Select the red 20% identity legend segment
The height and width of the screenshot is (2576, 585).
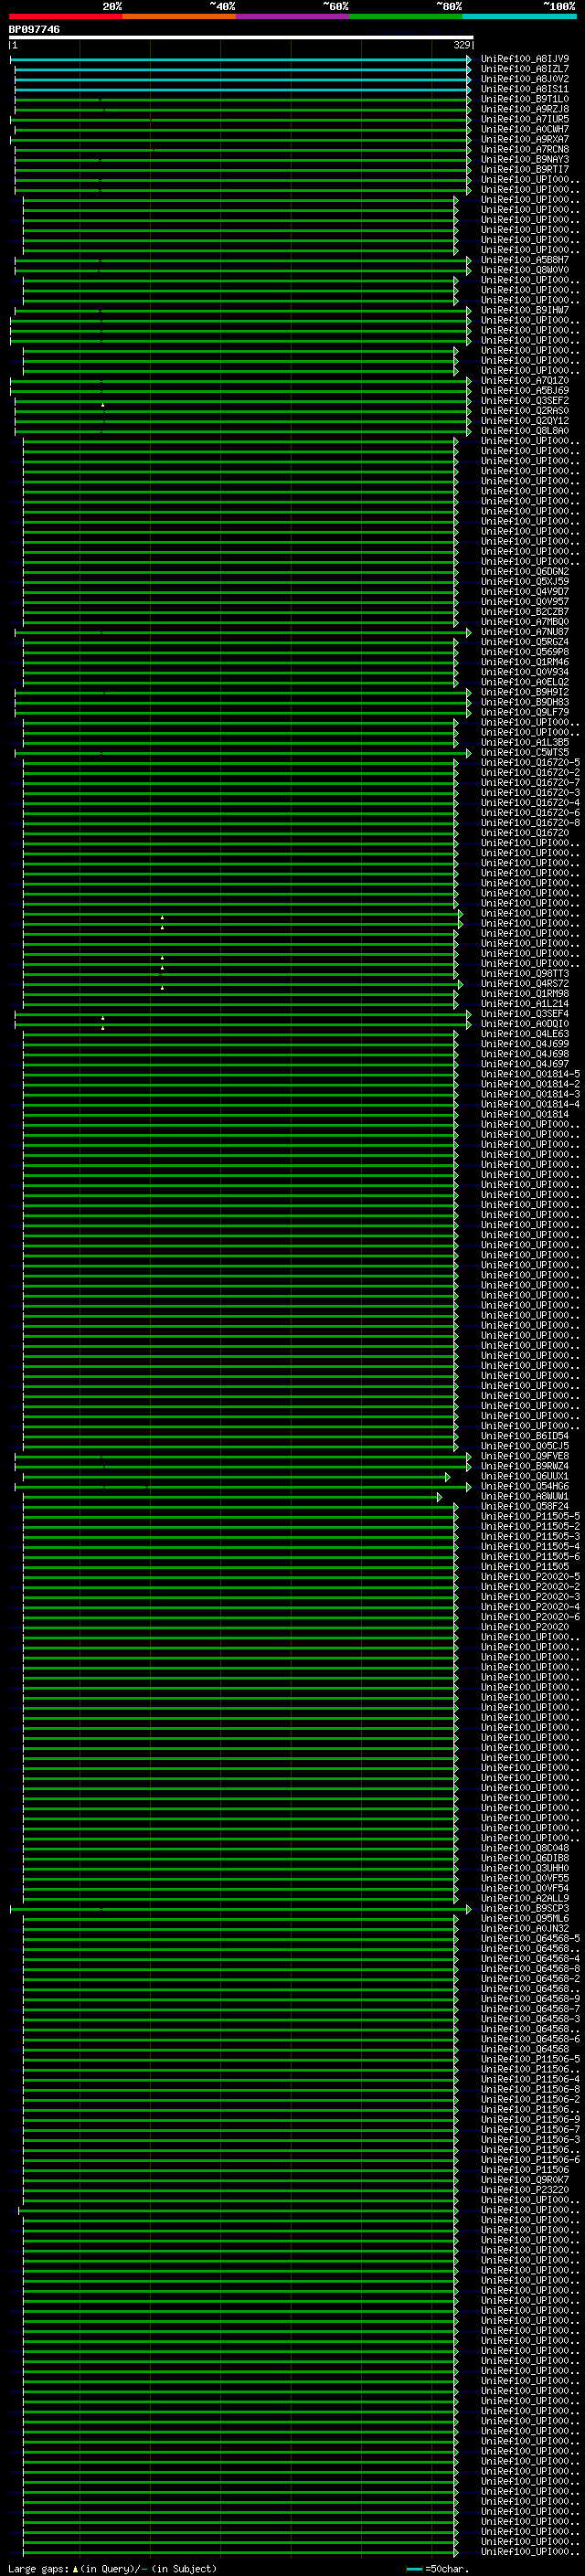[x=65, y=16]
